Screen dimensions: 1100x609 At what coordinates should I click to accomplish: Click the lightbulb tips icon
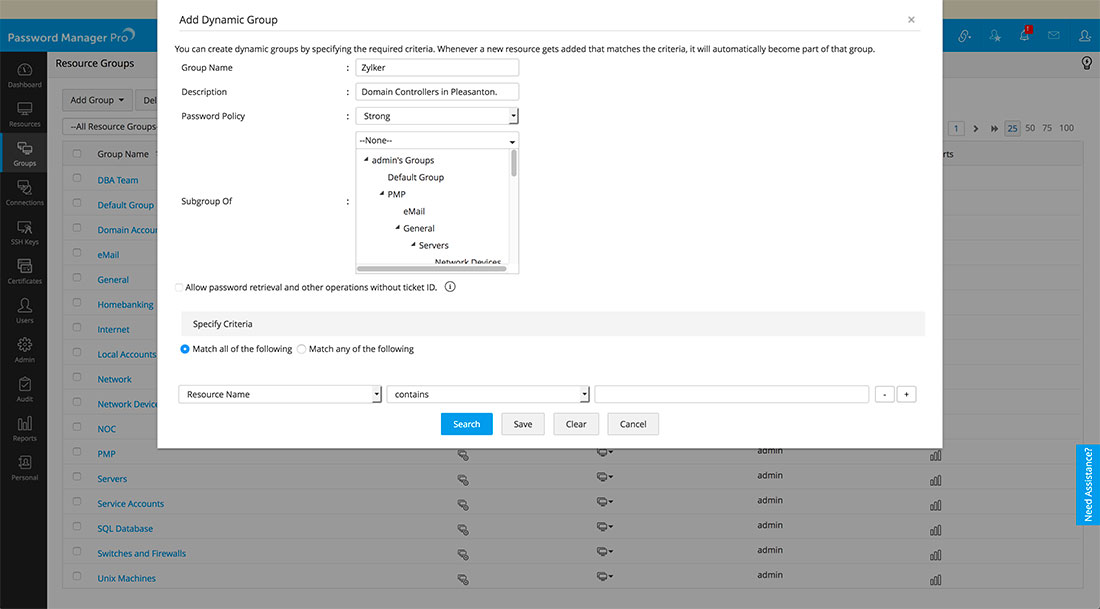click(1086, 63)
